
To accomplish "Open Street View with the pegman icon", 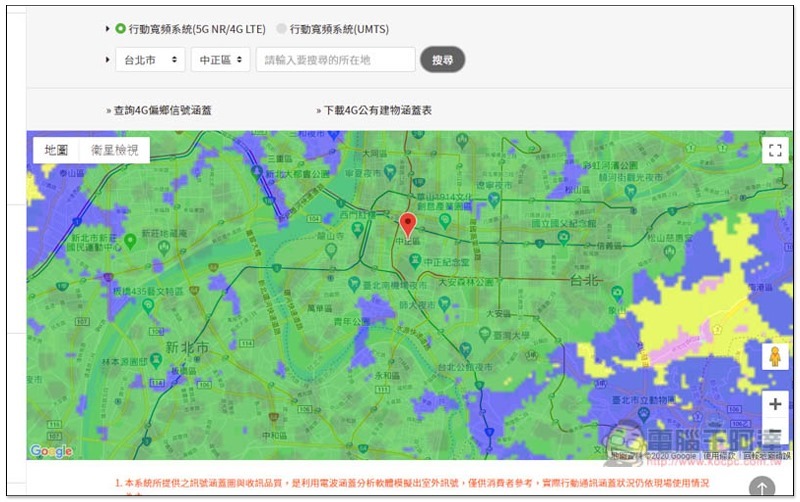I will [775, 357].
